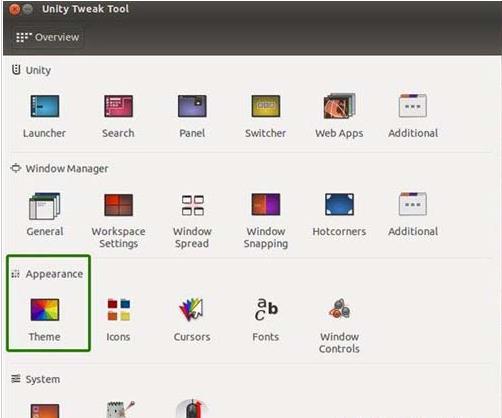502x418 pixels.
Task: Minimize the Unity Tweak Tool window
Action: coord(28,9)
